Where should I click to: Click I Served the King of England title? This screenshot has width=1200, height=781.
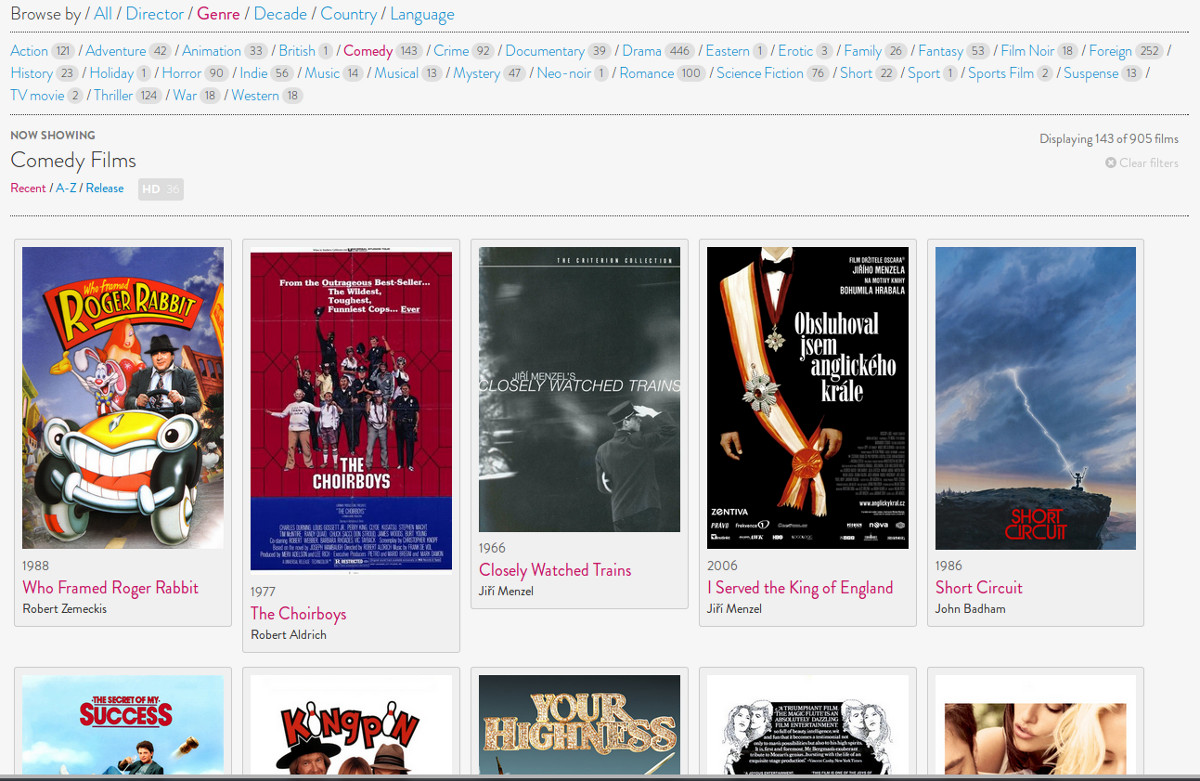tap(800, 588)
